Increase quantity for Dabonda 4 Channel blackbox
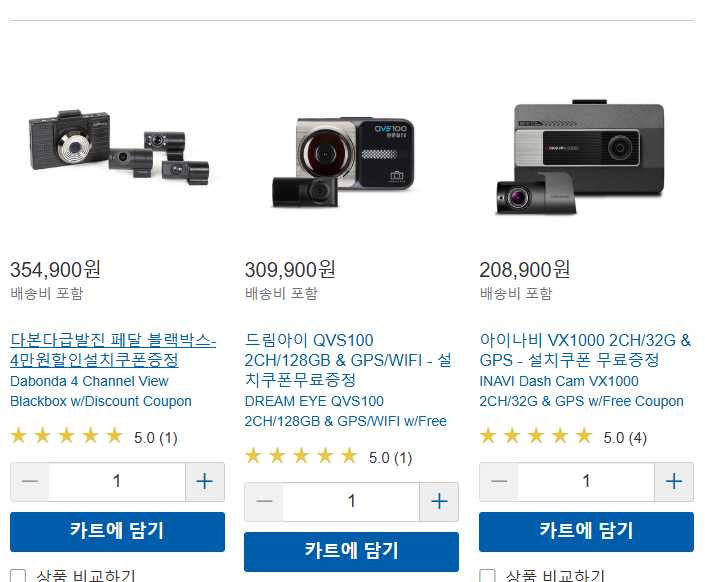 (x=205, y=482)
